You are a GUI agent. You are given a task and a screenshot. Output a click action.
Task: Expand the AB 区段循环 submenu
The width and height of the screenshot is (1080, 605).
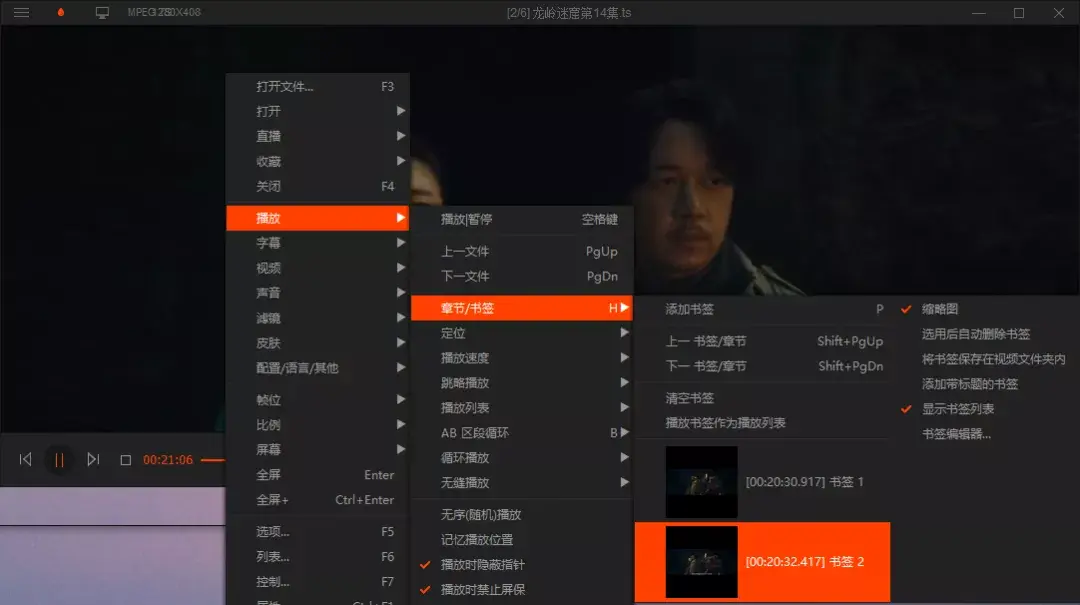click(481, 433)
